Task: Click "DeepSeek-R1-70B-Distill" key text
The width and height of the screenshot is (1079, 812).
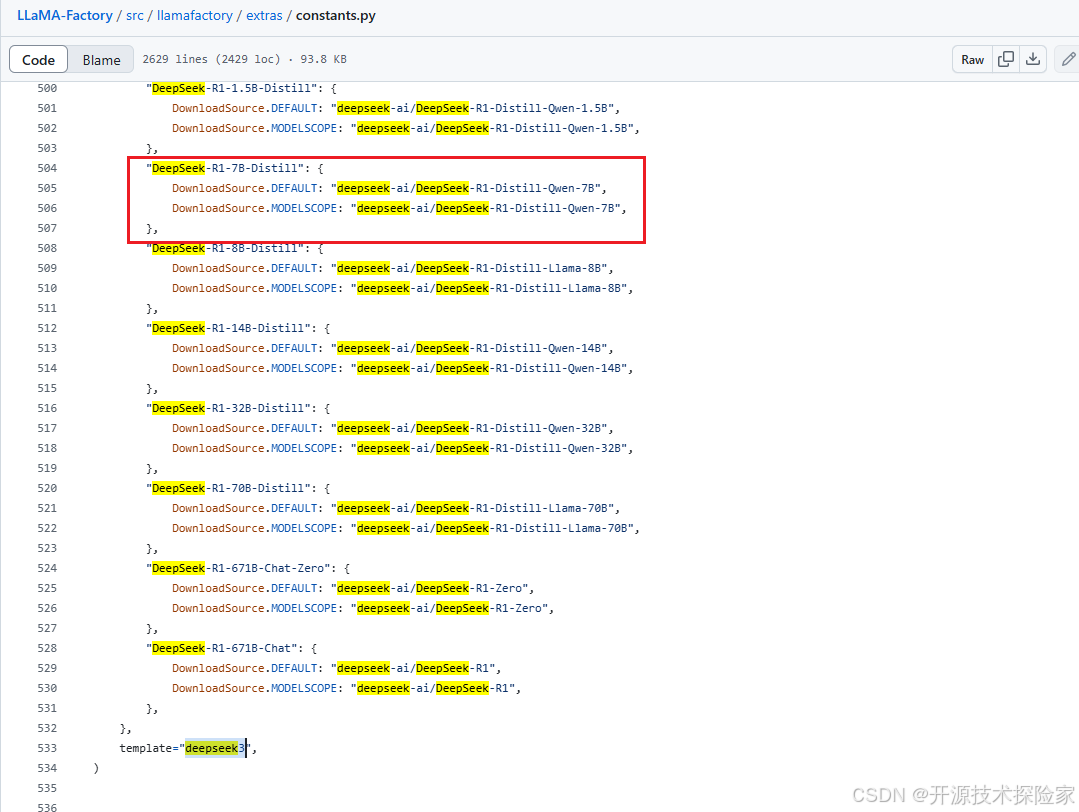Action: (228, 488)
